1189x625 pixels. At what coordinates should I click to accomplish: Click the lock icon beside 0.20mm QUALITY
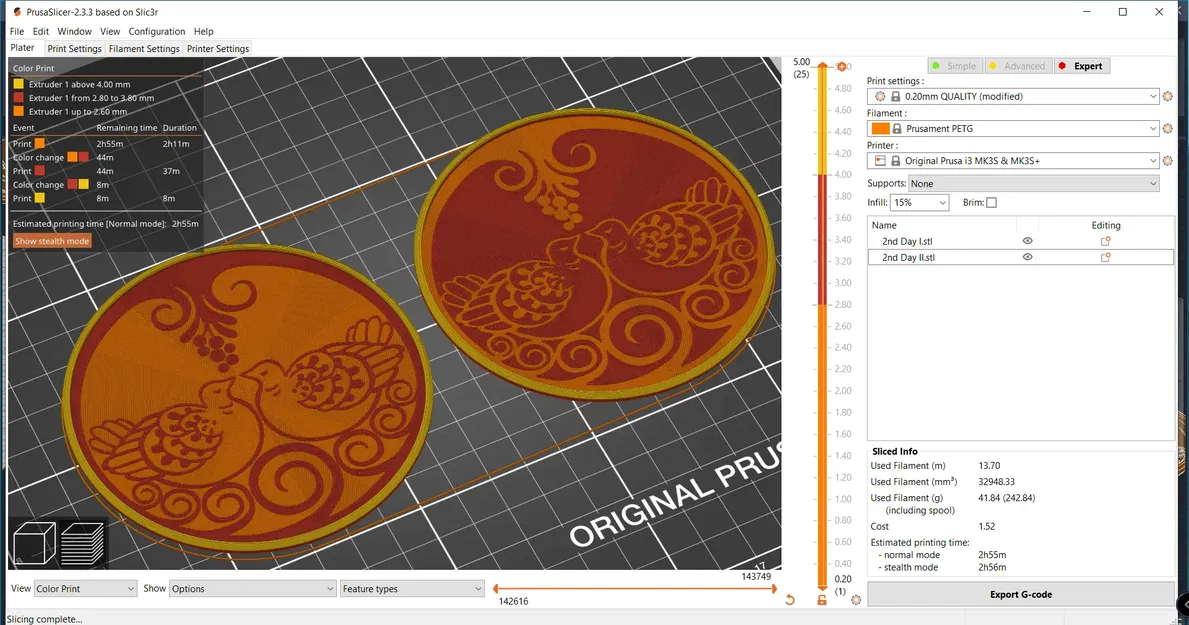click(896, 96)
